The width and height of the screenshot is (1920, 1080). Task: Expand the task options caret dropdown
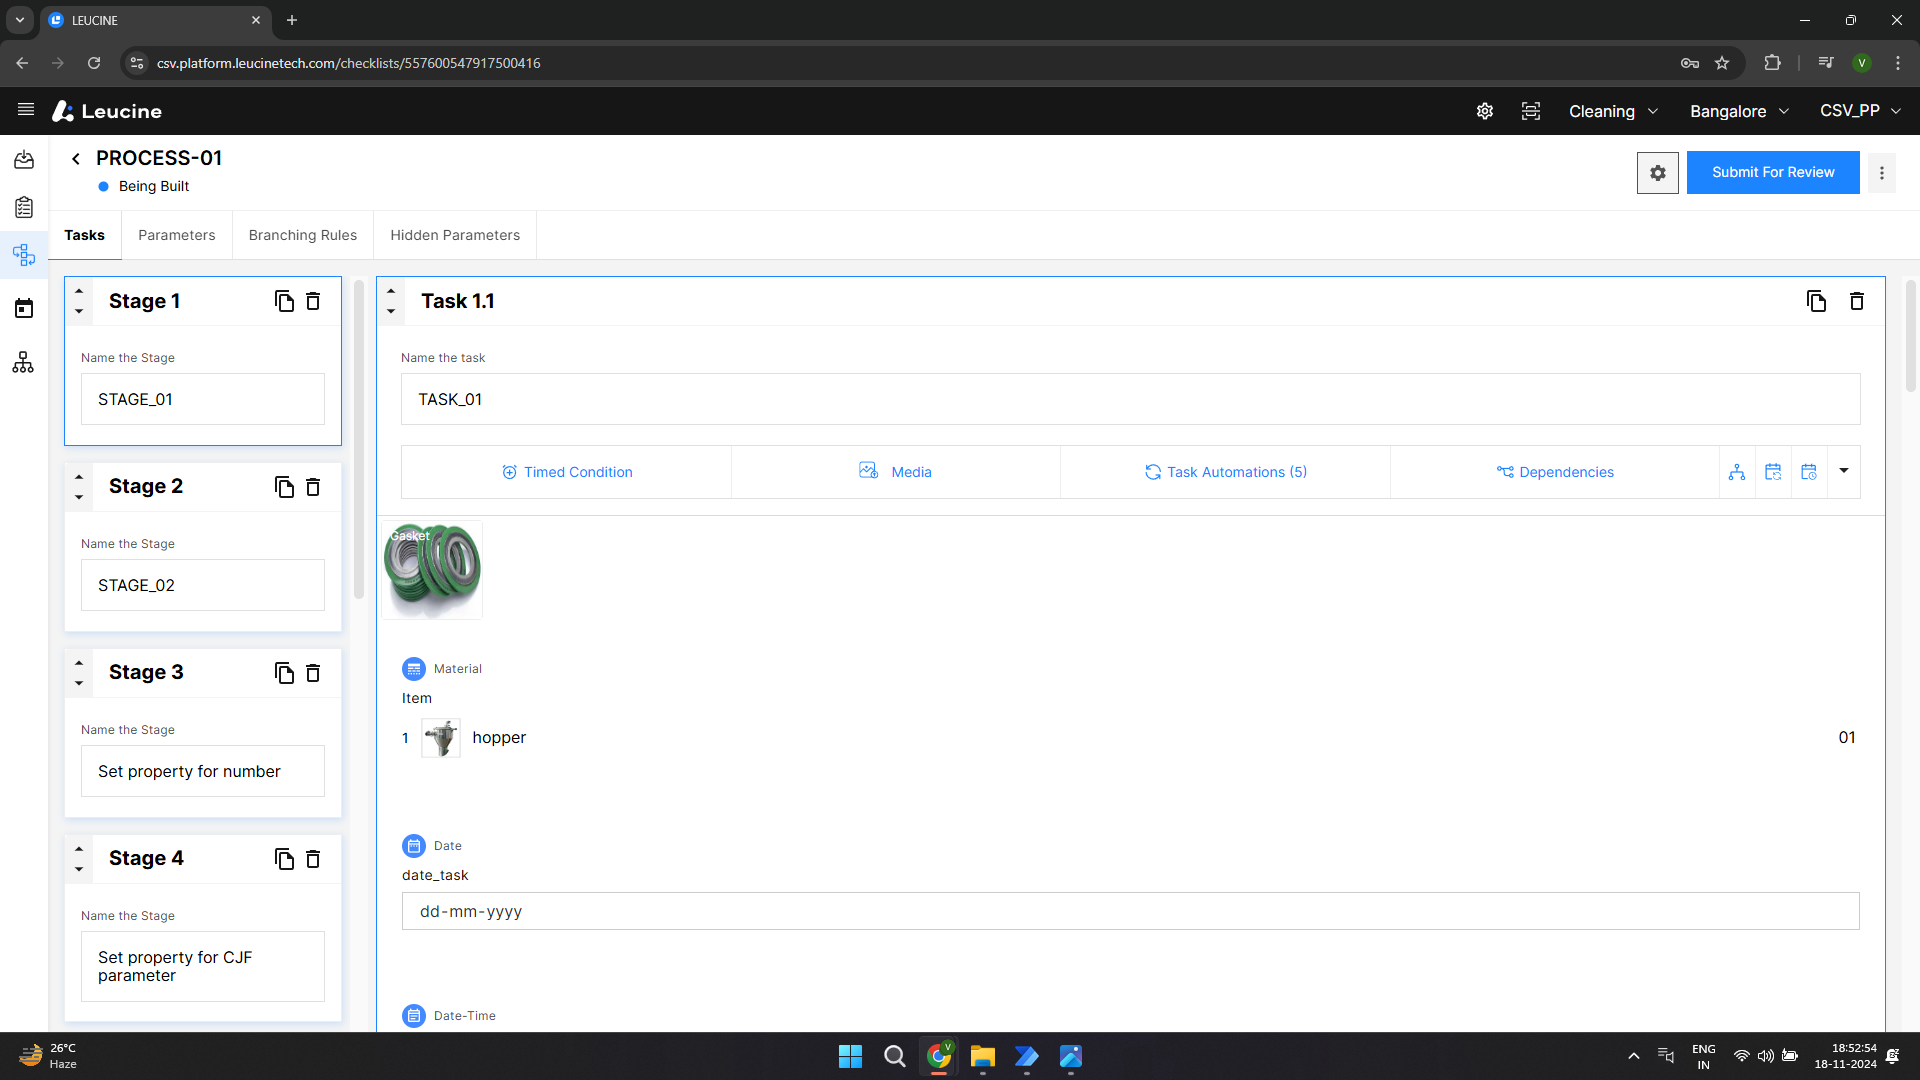point(1844,471)
